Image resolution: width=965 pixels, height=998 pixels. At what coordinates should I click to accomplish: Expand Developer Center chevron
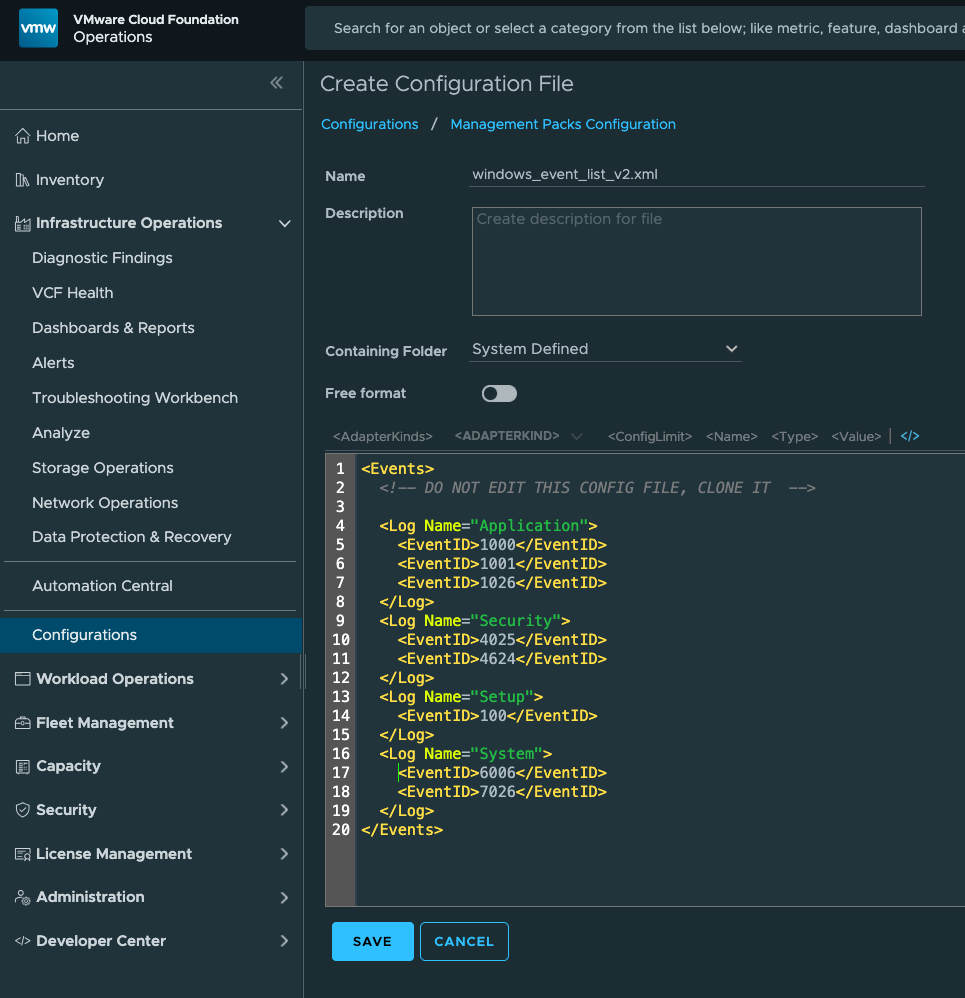tap(284, 941)
